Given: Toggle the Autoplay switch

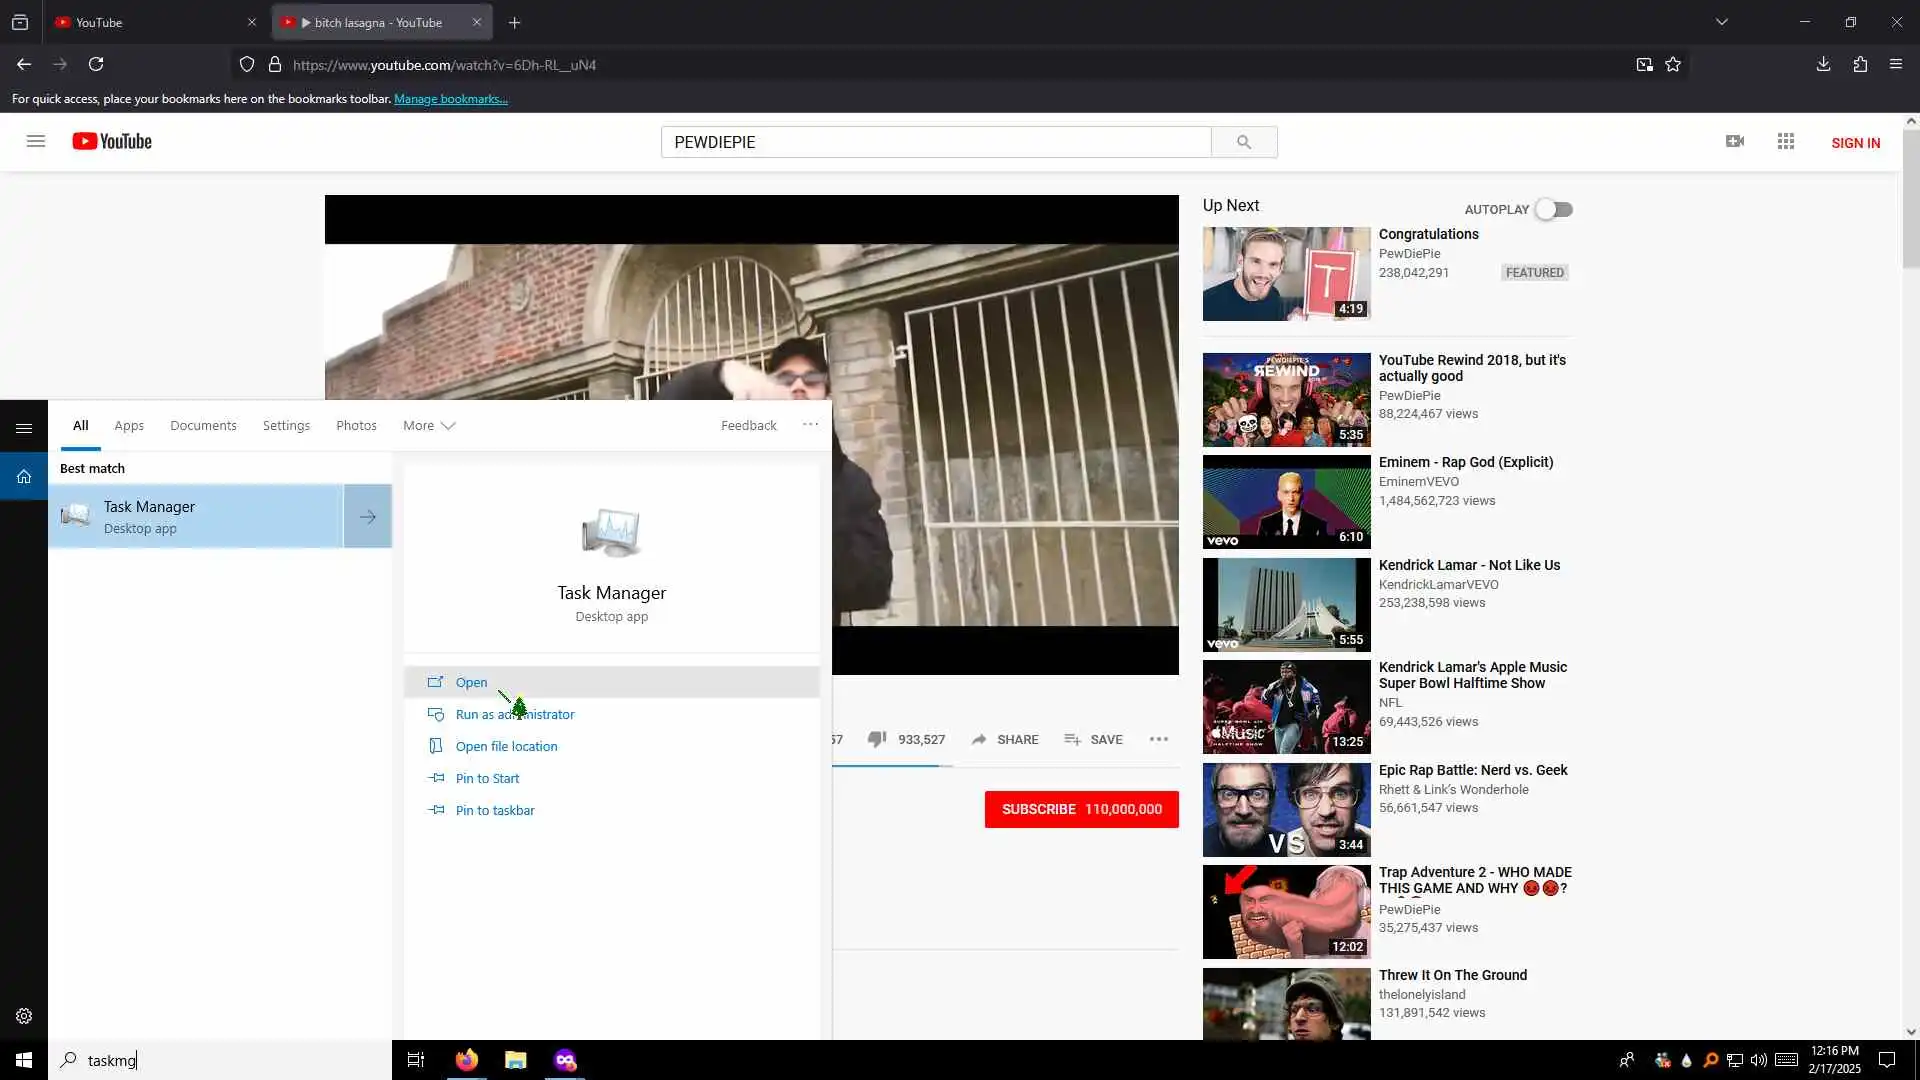Looking at the screenshot, I should [1554, 209].
